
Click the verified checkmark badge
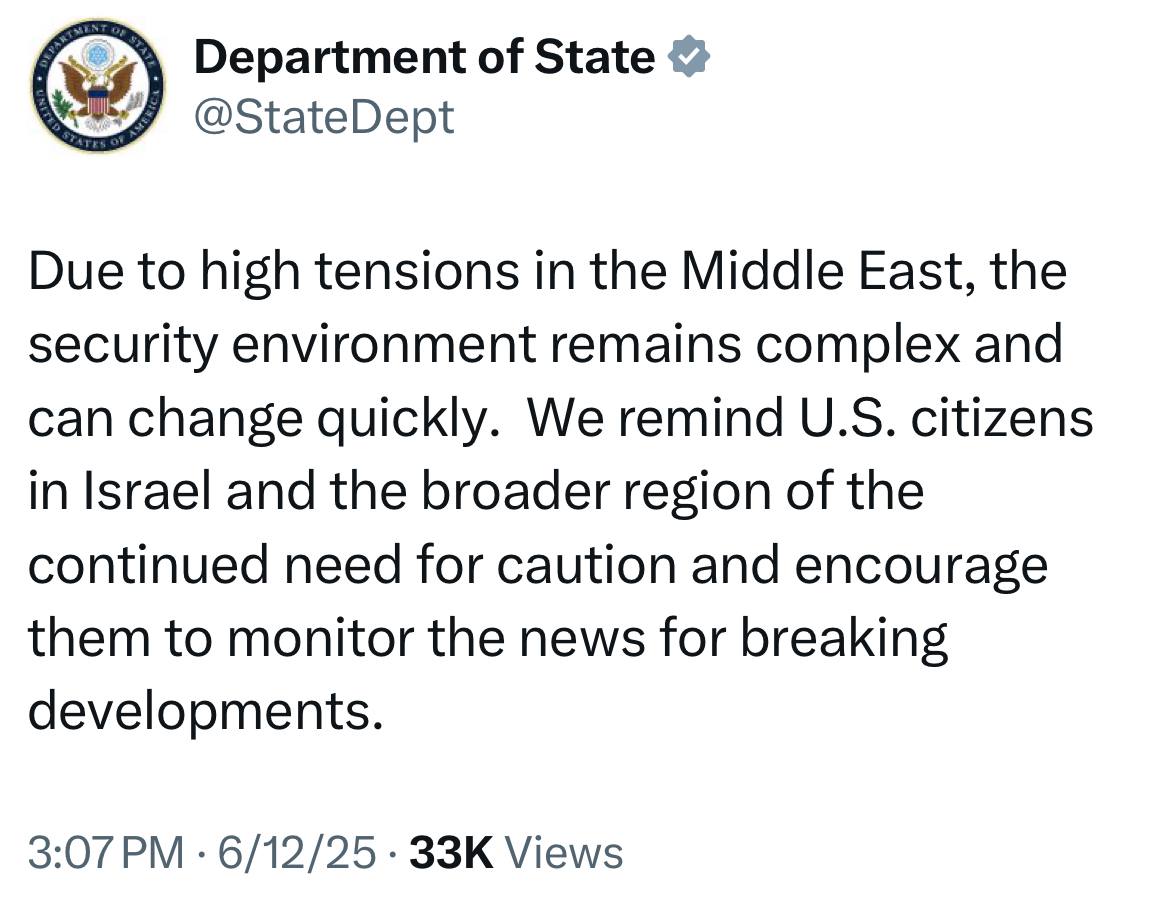click(x=689, y=57)
